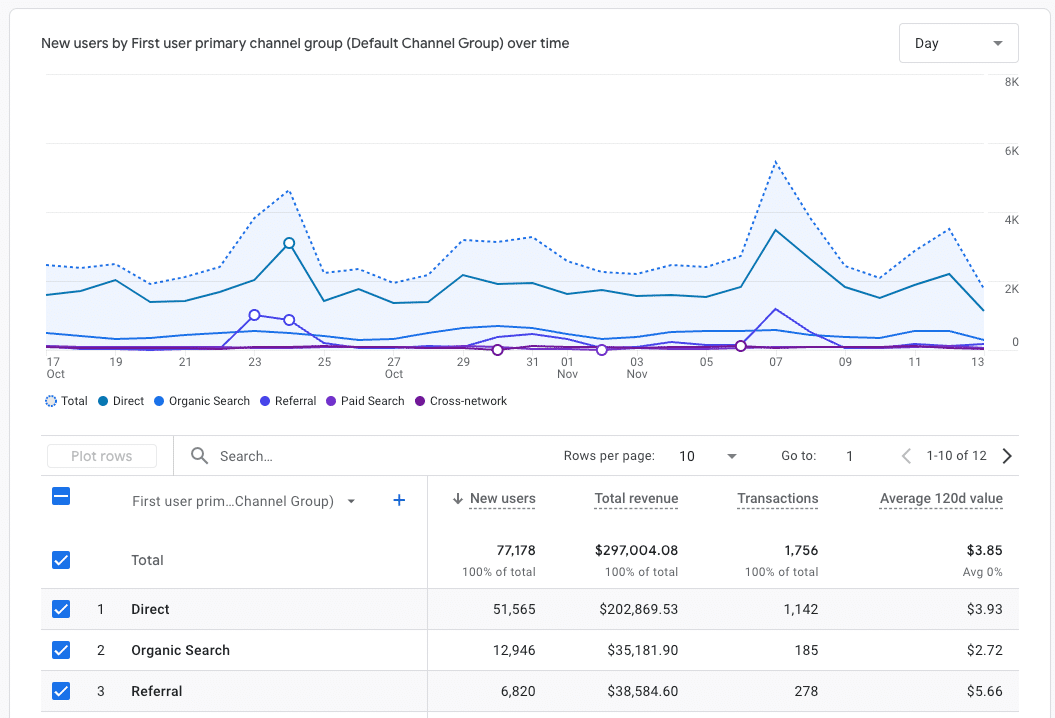Deselect the Organic Search row checkbox
Screen dimensions: 1055x718
[x=61, y=650]
